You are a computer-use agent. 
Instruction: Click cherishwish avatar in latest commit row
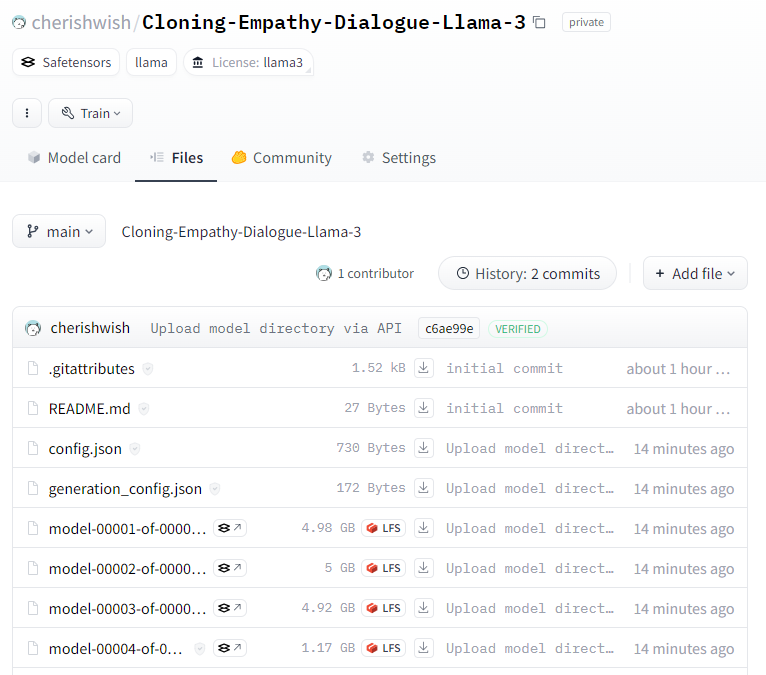coord(33,328)
